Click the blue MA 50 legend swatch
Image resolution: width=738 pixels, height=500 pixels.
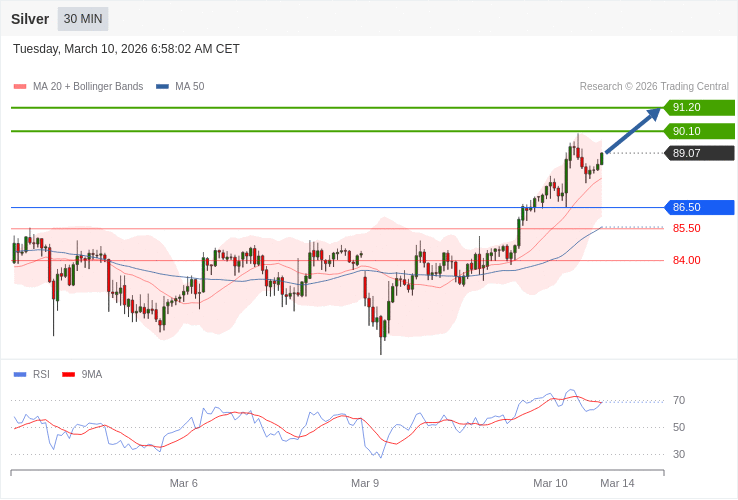162,87
